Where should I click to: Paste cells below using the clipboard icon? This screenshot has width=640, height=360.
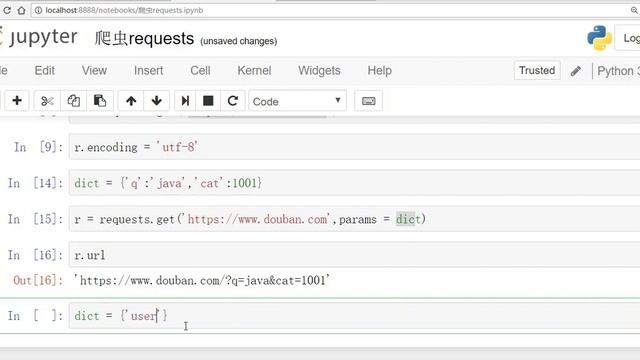click(x=100, y=101)
